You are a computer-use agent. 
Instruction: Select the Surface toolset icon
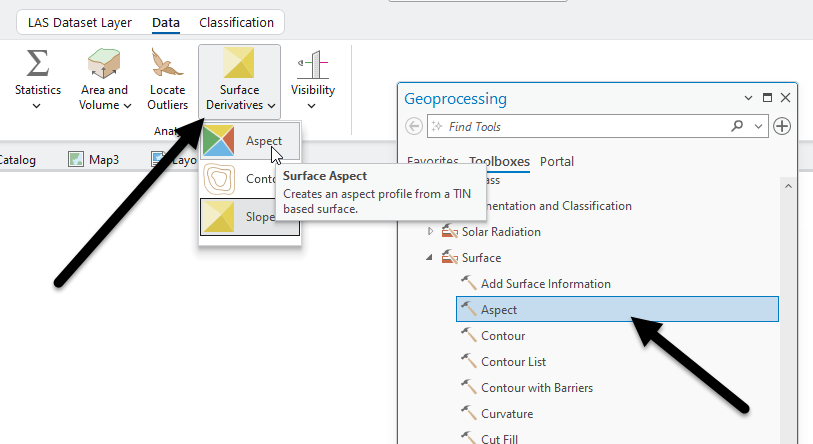(450, 257)
